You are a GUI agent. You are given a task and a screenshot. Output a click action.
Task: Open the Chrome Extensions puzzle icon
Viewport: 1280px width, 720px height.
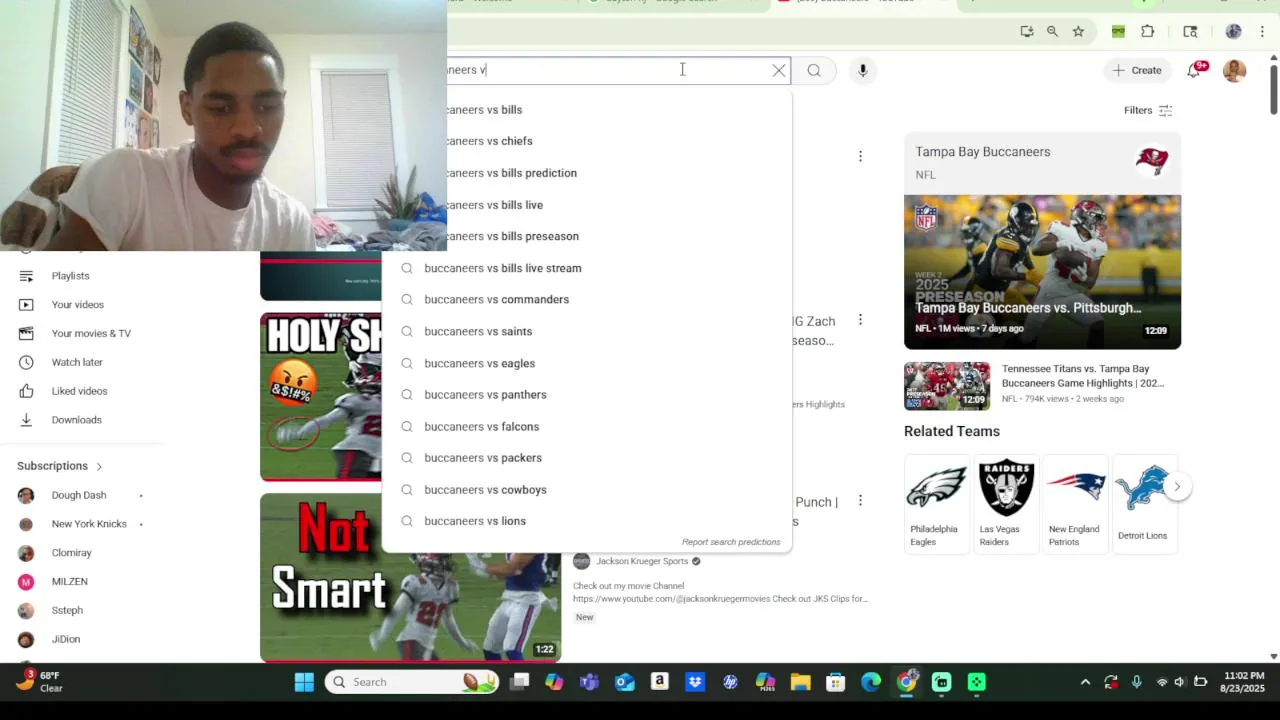pyautogui.click(x=1147, y=32)
